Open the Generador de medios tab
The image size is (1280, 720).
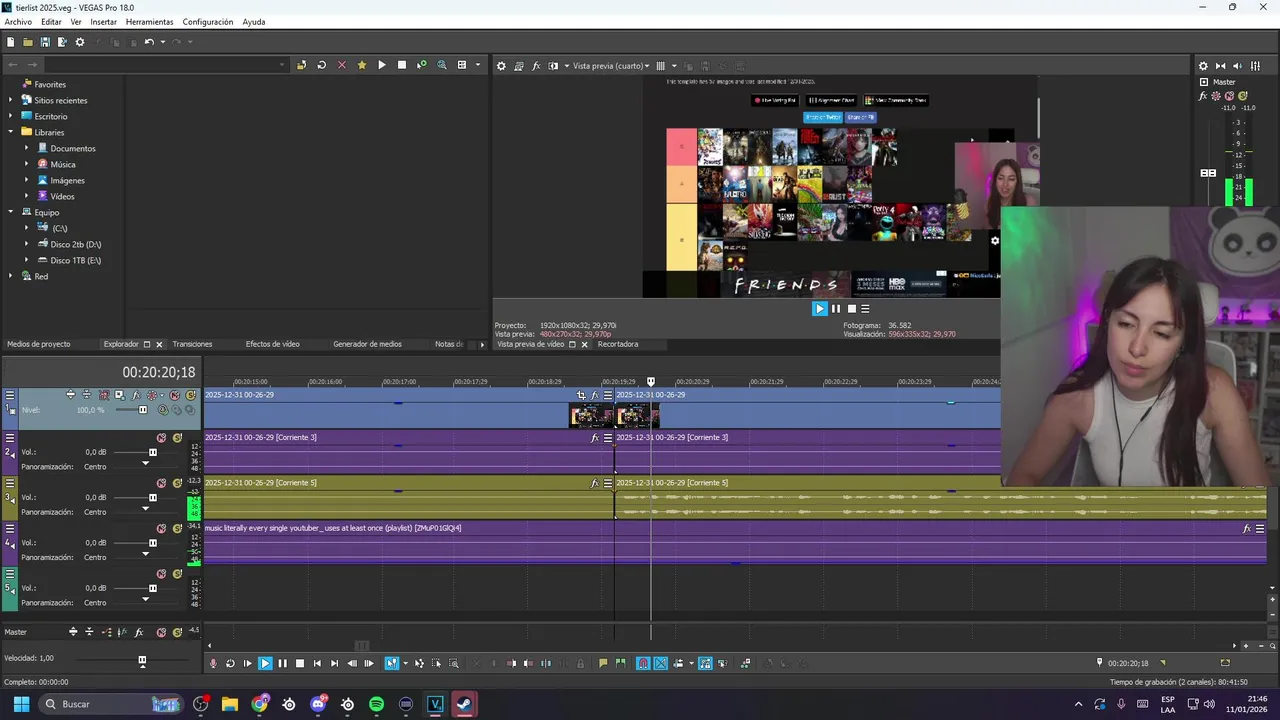[x=367, y=344]
